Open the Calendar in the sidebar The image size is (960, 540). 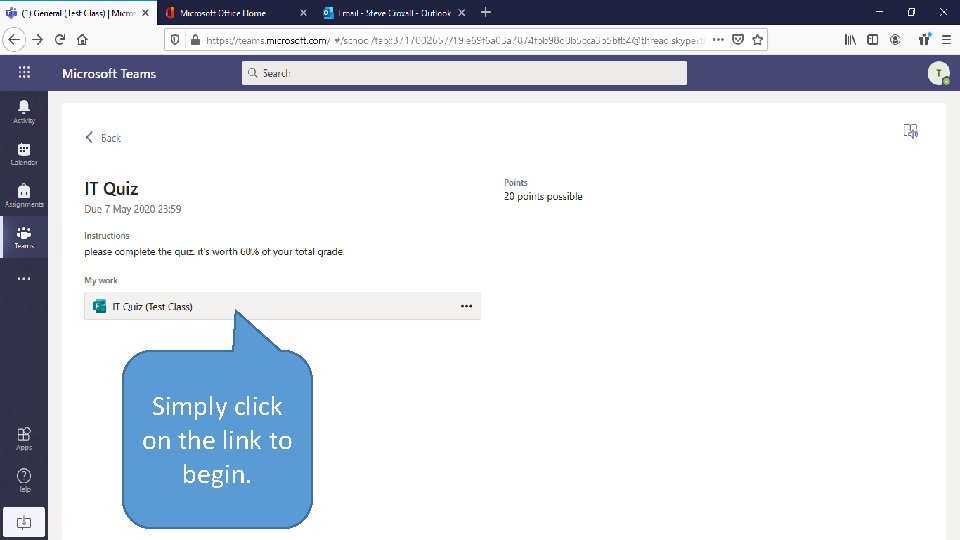[x=24, y=154]
